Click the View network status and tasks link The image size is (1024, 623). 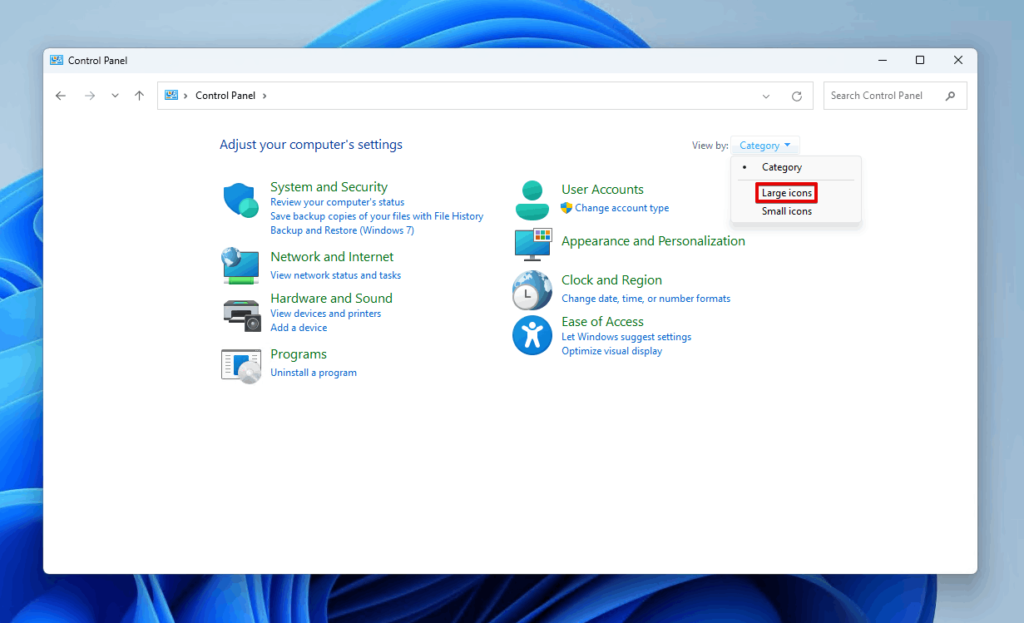point(335,275)
